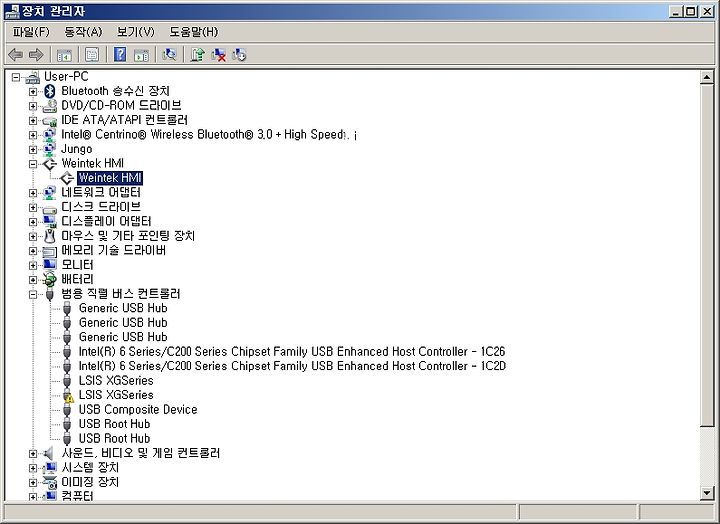Open the 보기(V) menu

[135, 32]
